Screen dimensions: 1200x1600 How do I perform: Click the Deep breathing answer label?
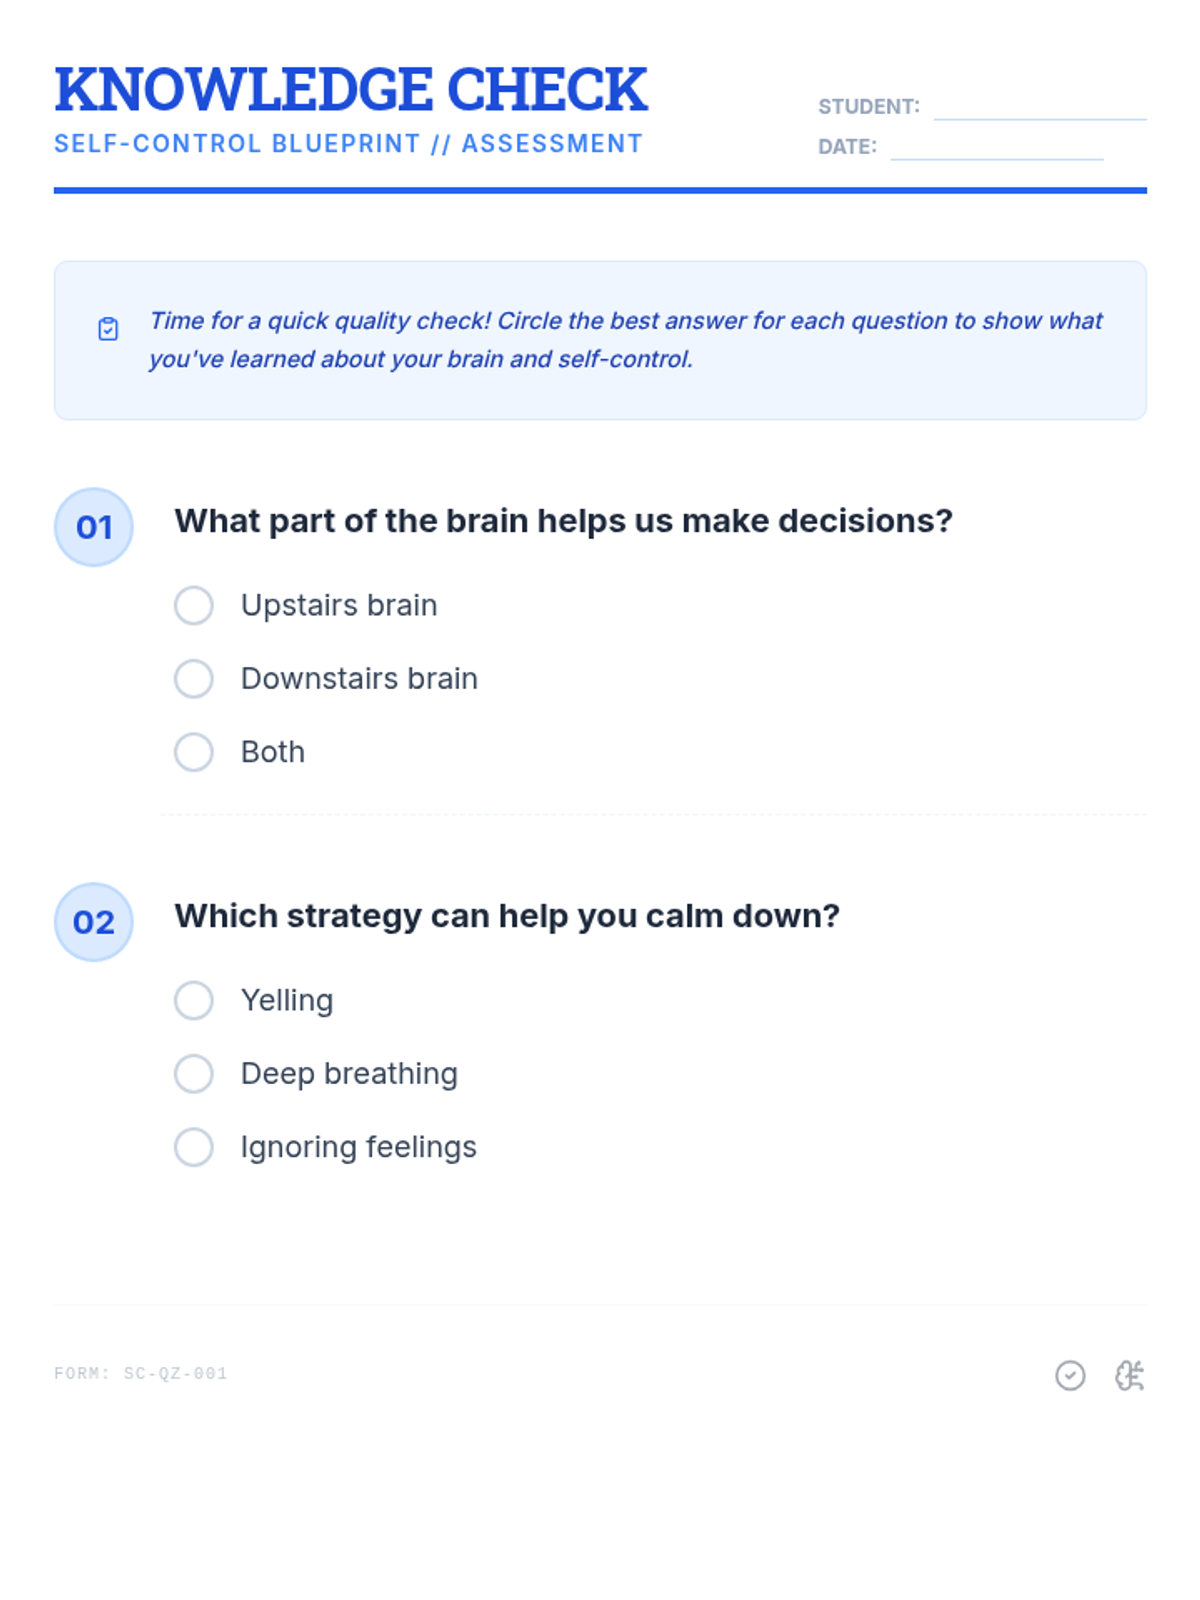click(x=349, y=1073)
